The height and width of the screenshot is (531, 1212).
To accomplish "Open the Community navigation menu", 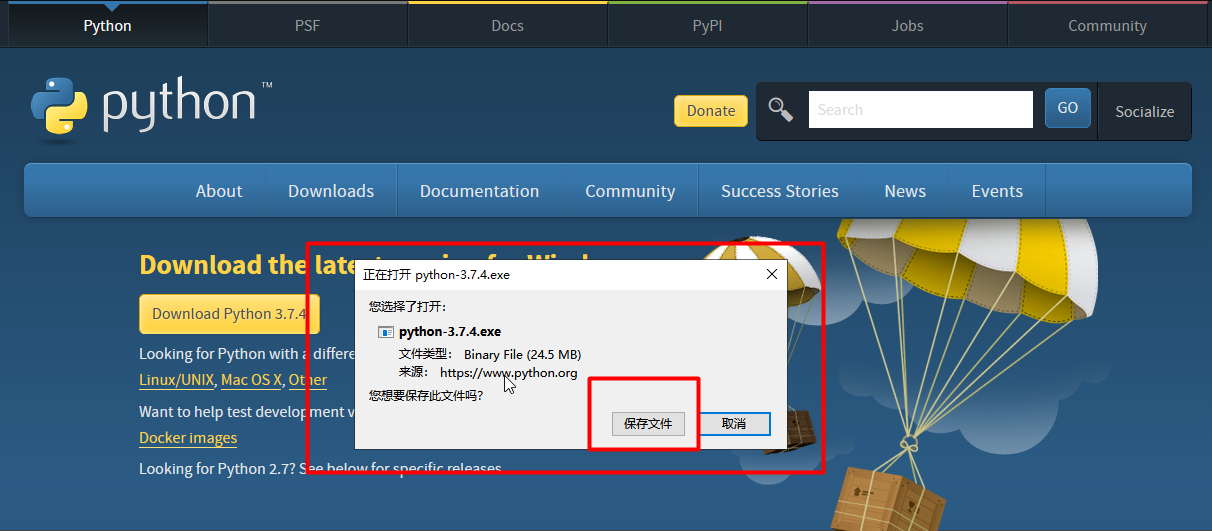I will (x=630, y=191).
